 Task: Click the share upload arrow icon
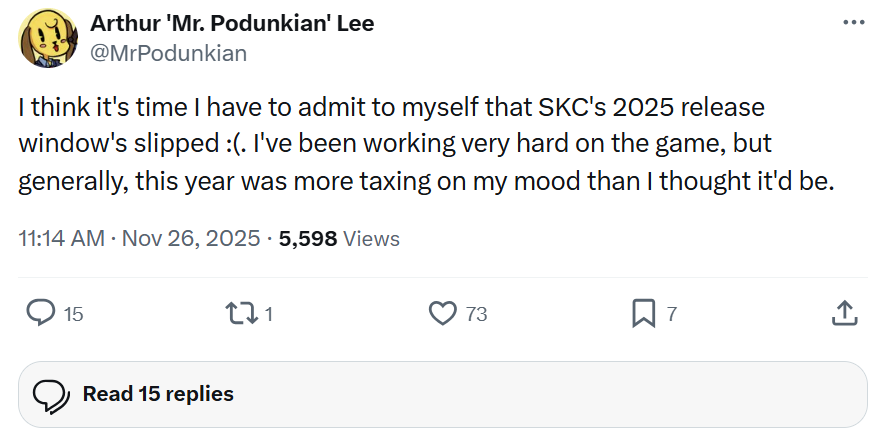click(x=844, y=313)
